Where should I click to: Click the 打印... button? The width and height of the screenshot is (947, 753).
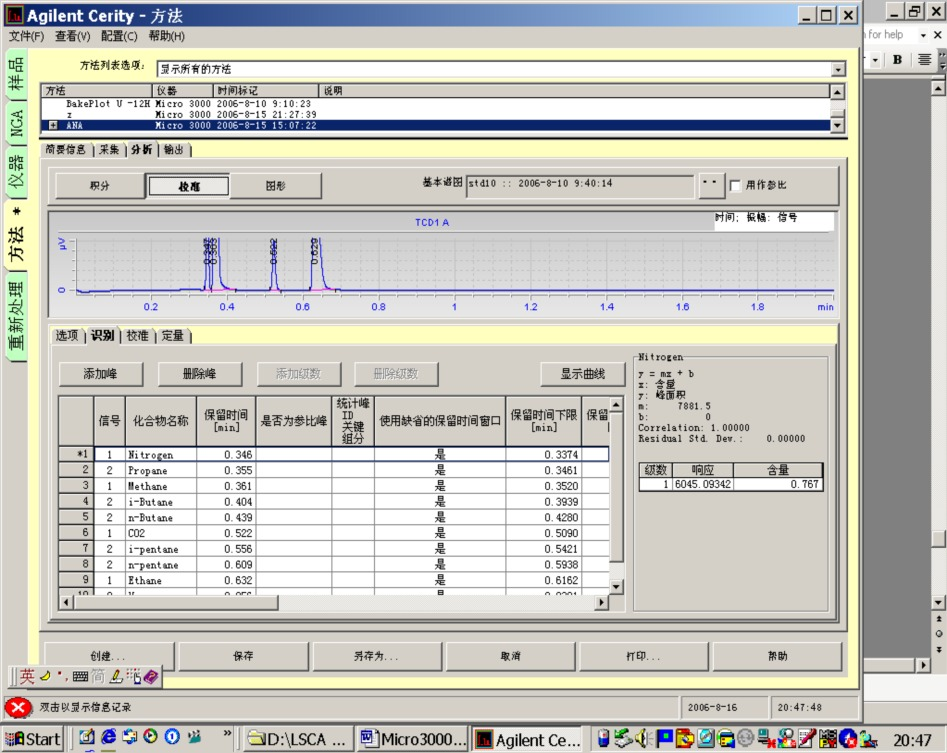643,656
